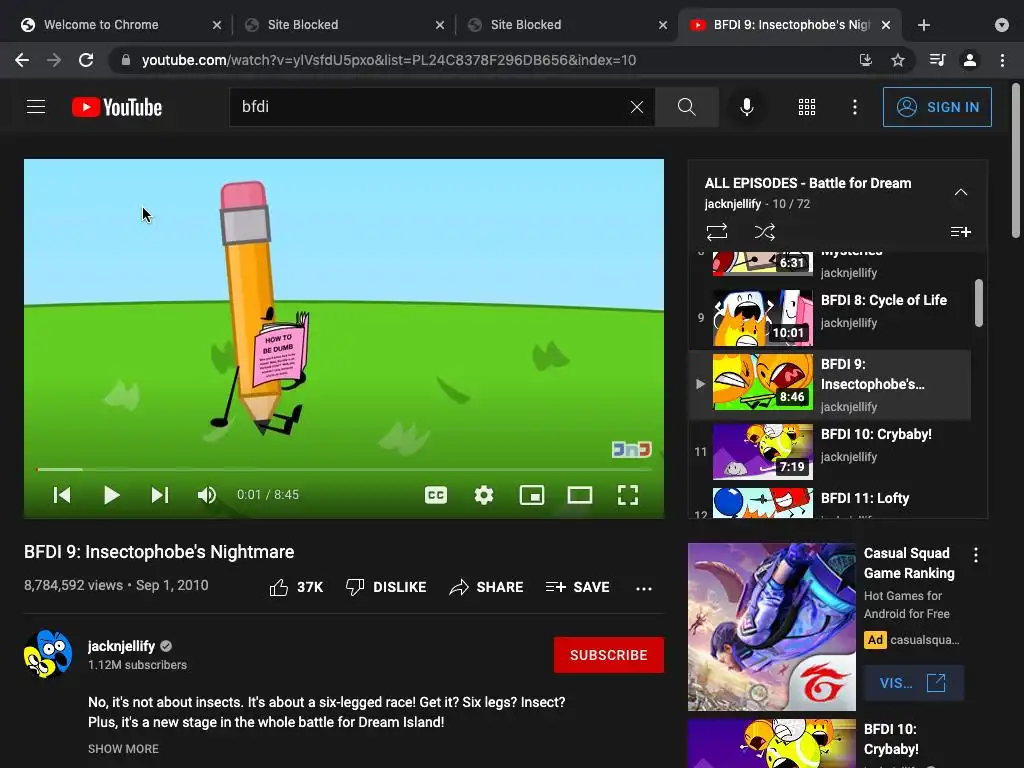View site information lock icon
Viewport: 1024px width, 768px height.
(x=126, y=60)
